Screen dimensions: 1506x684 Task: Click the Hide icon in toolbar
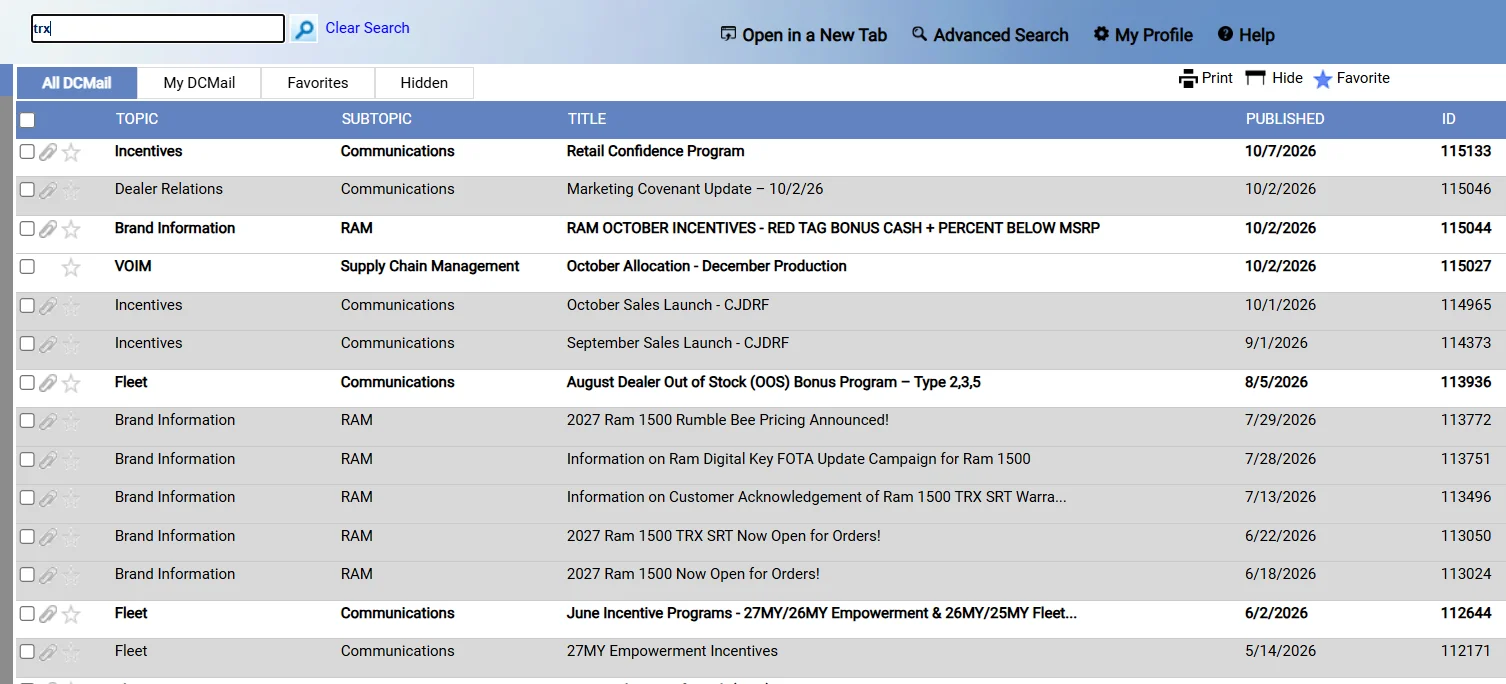(x=1256, y=78)
